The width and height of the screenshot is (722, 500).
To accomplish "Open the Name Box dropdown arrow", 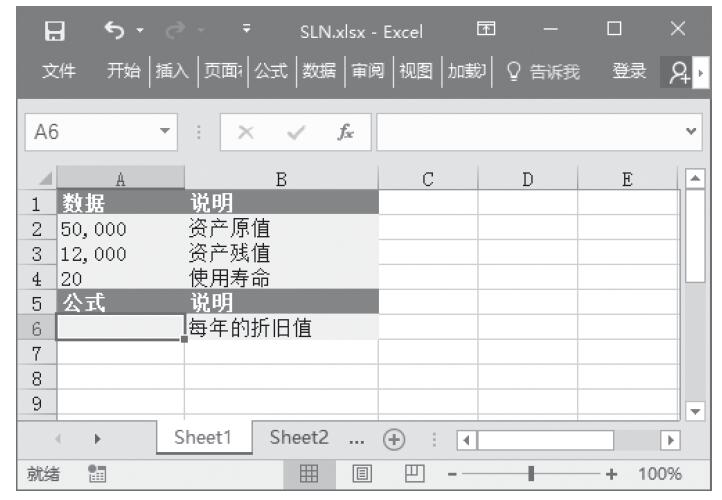I will (x=164, y=133).
